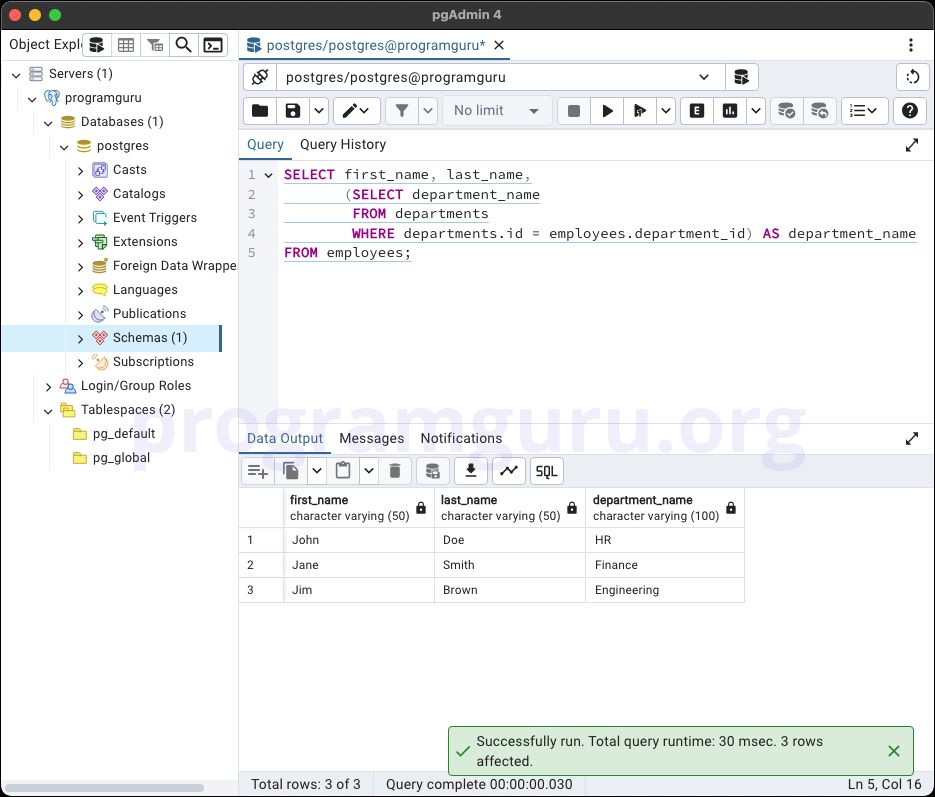Click the SQL button in results toolbar

(x=546, y=471)
